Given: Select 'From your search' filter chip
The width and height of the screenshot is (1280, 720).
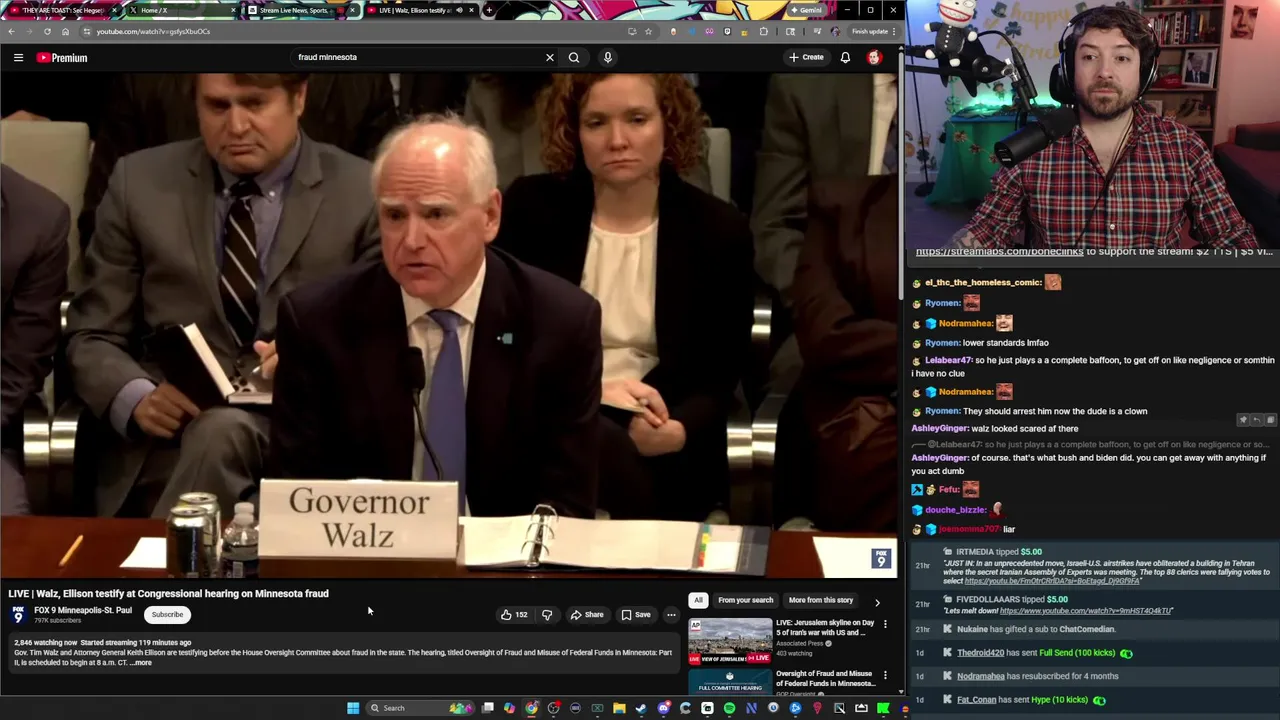Looking at the screenshot, I should click(745, 600).
